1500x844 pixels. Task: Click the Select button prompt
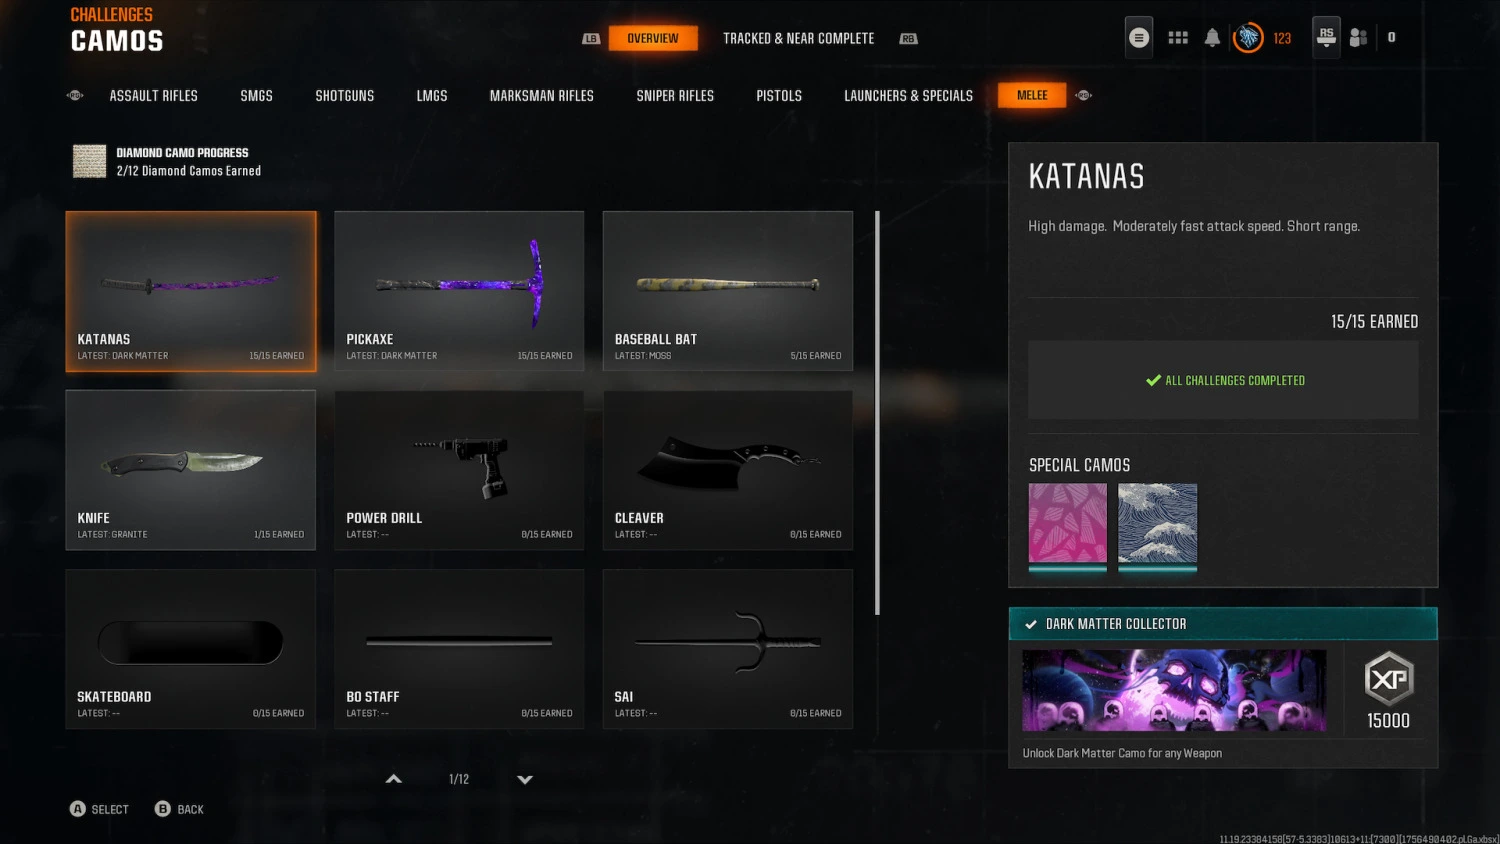tap(99, 809)
